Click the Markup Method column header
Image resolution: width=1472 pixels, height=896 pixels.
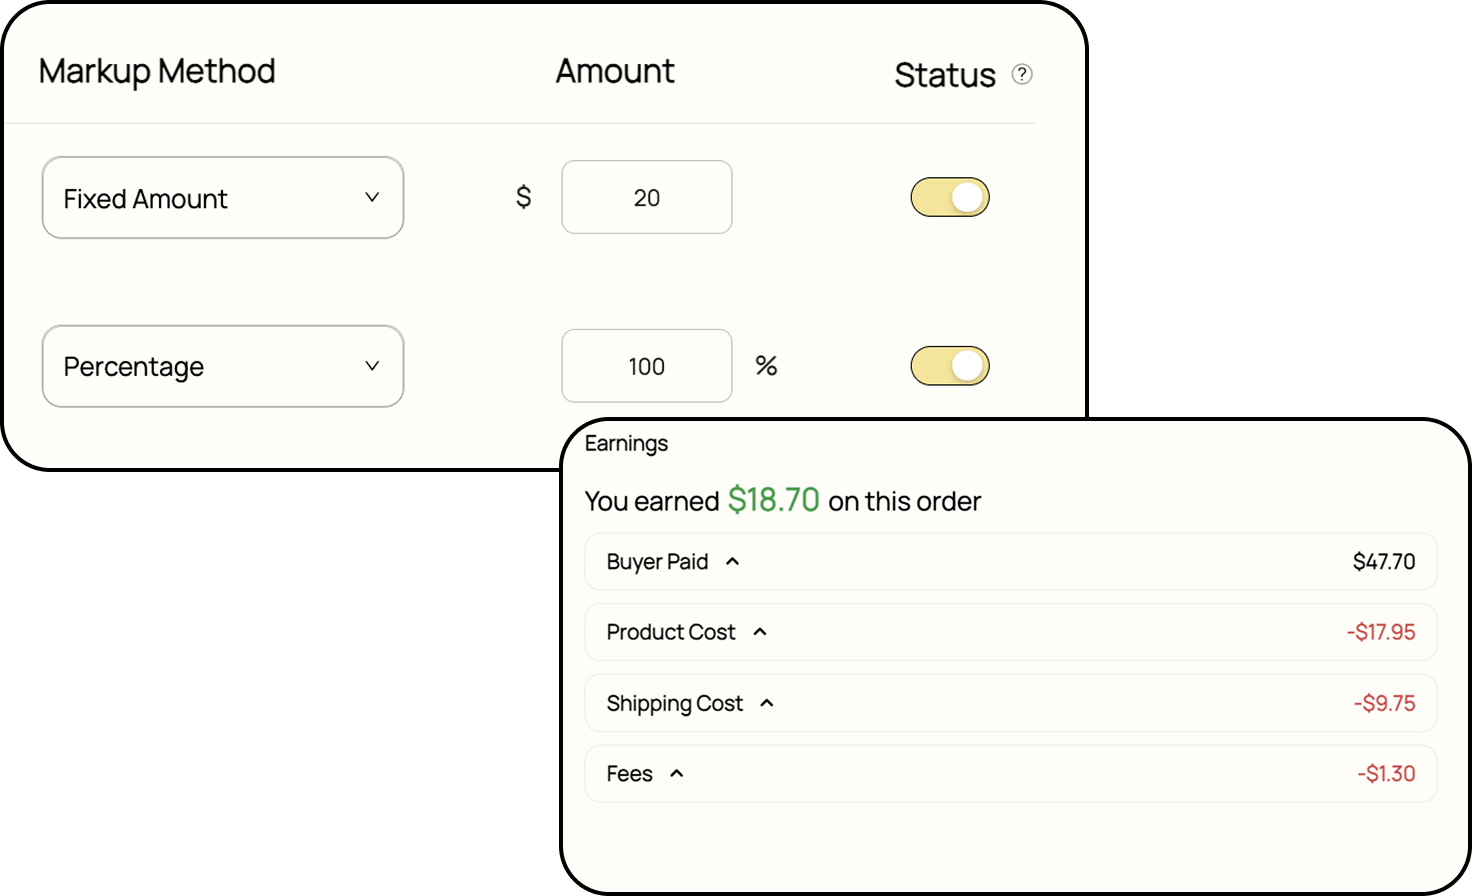[x=157, y=72]
